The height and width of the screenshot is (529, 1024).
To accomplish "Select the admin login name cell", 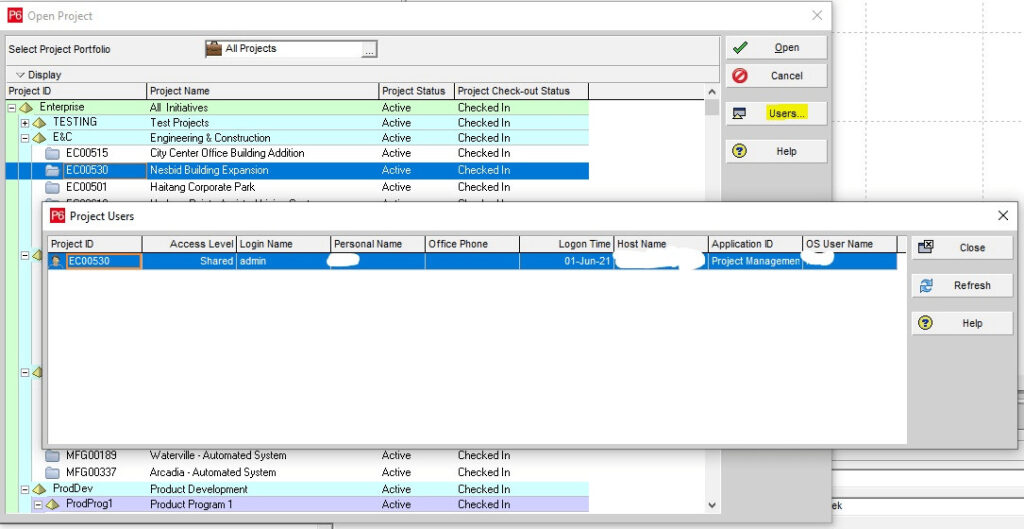I will 283,261.
